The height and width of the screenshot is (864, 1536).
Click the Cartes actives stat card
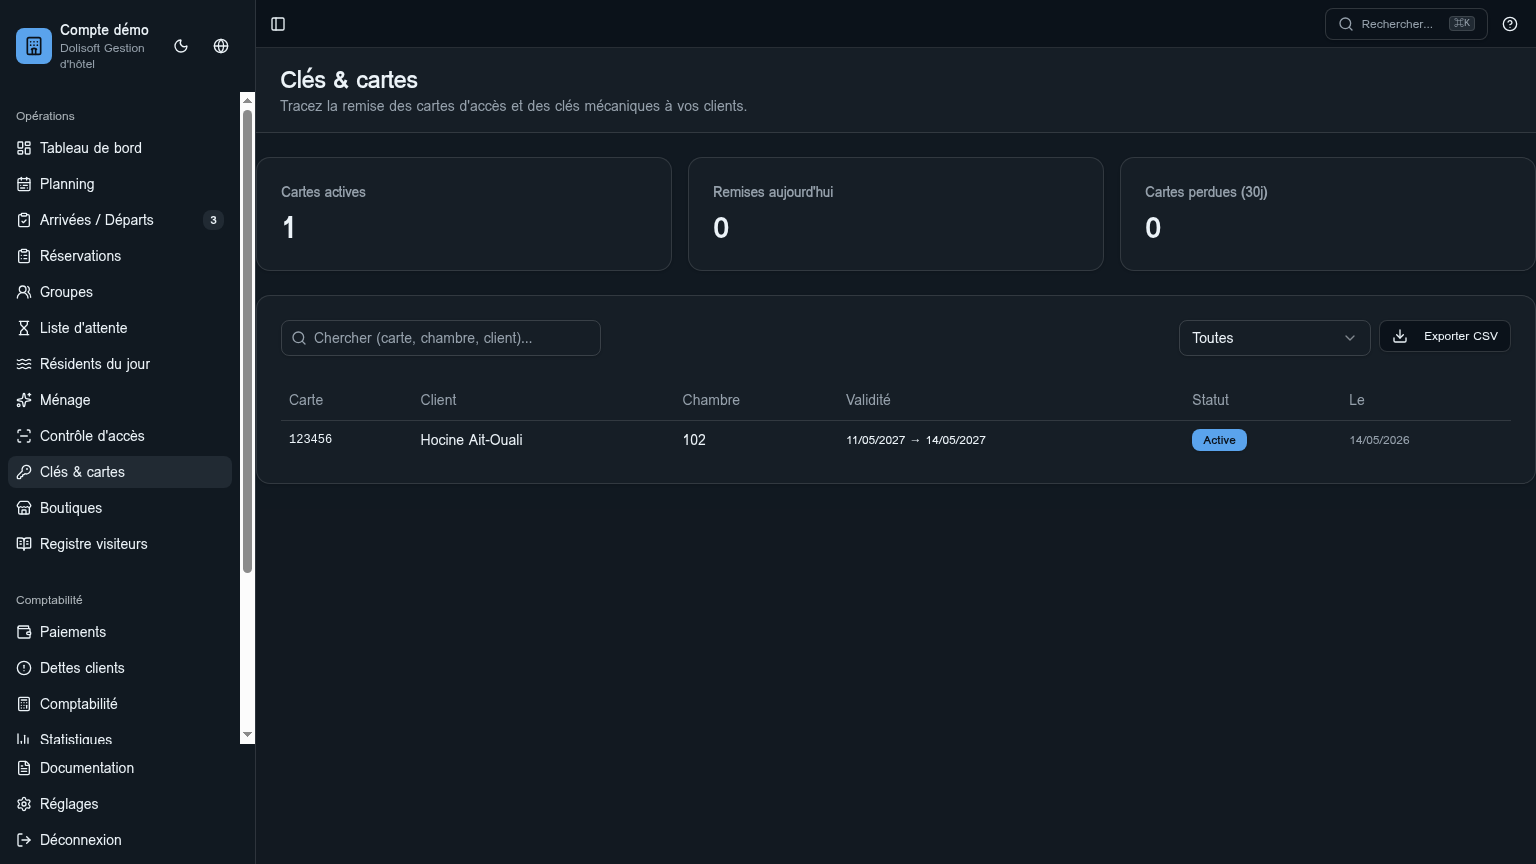point(464,214)
